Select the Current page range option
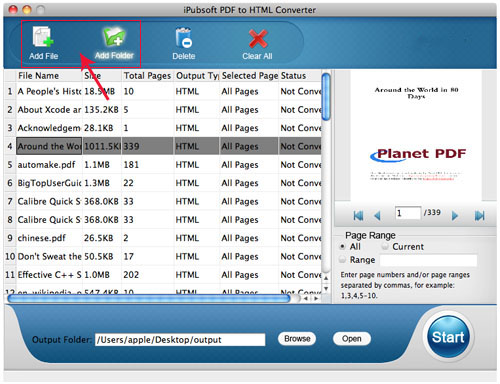Viewport: 500px width, 384px height. pyautogui.click(x=385, y=246)
